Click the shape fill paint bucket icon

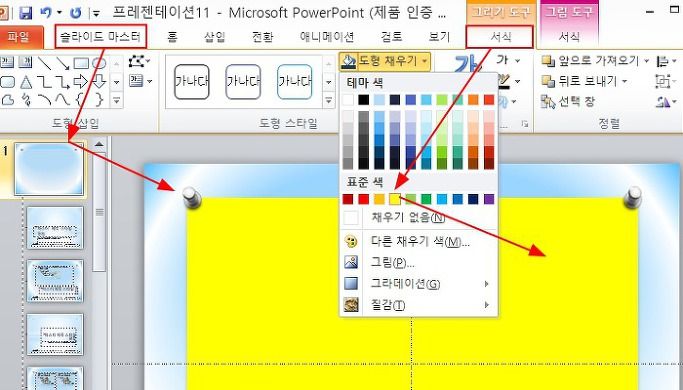click(348, 61)
